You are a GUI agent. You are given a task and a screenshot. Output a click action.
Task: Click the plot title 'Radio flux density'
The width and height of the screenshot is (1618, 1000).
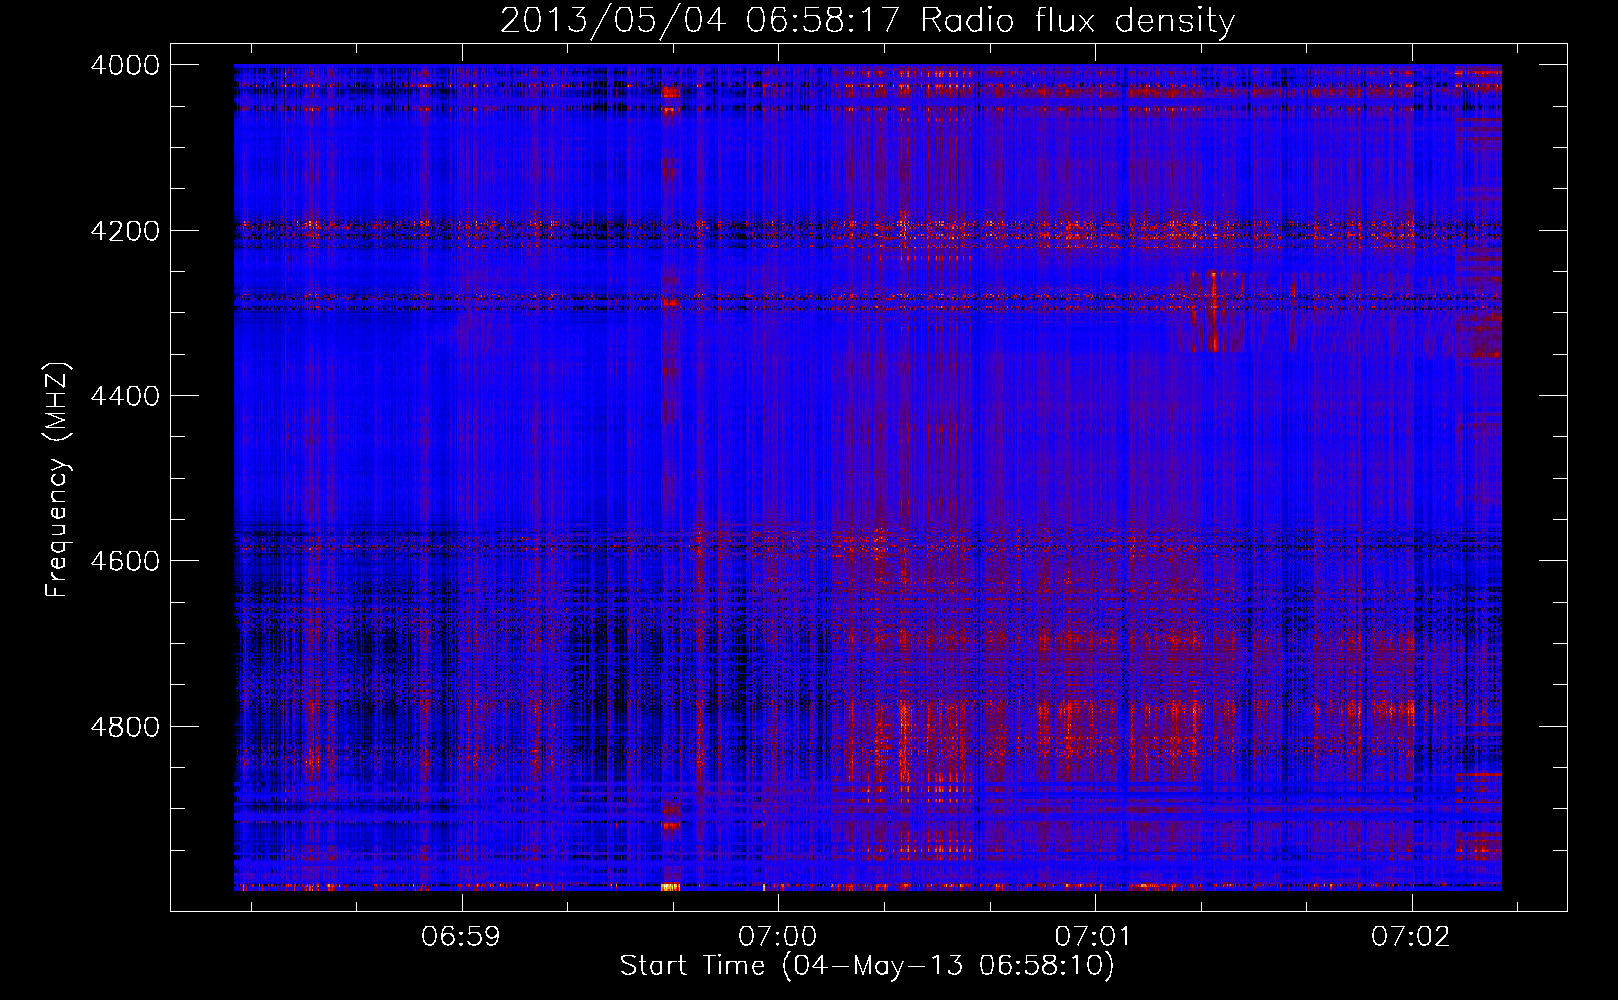point(1078,21)
